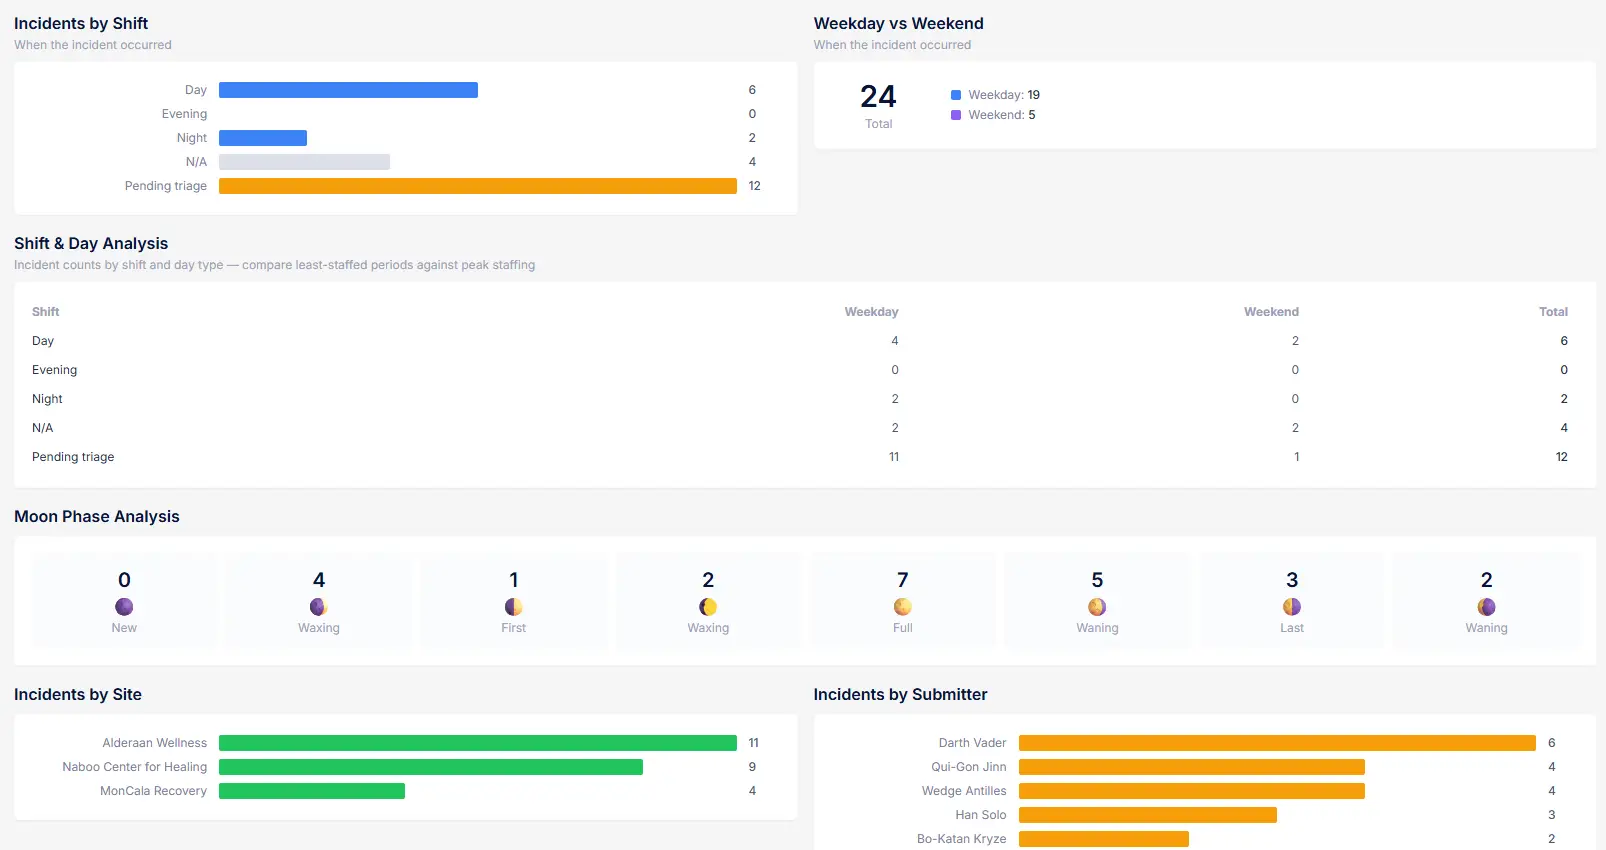Click the large "24" total number
Viewport: 1606px width, 850px height.
(x=878, y=96)
